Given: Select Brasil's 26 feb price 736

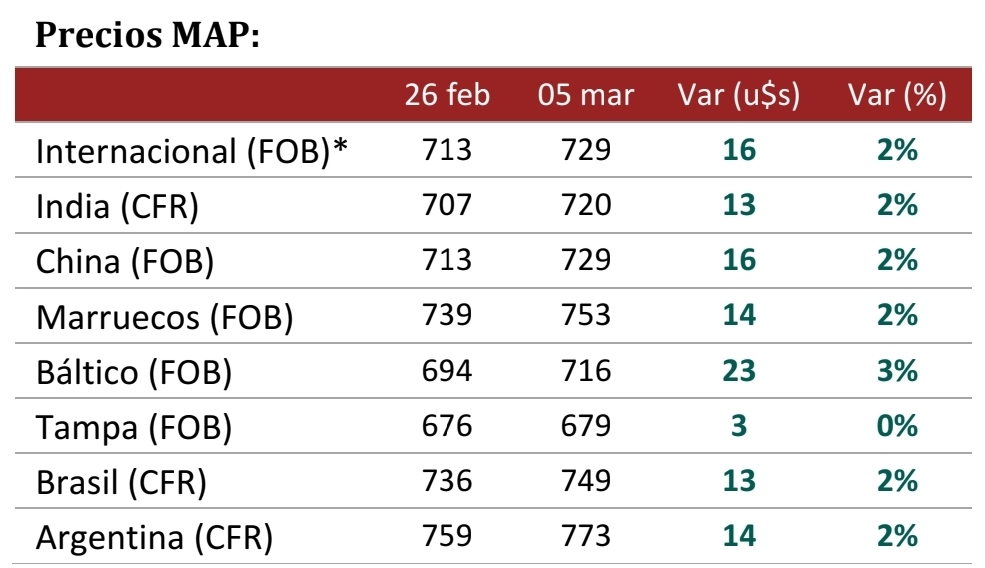Looking at the screenshot, I should [x=447, y=481].
